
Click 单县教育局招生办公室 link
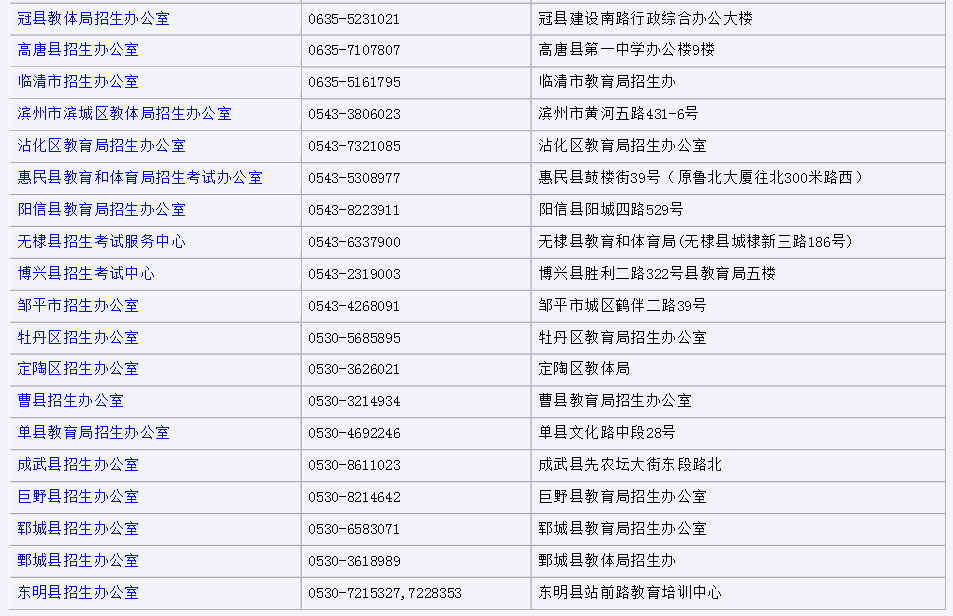(x=93, y=433)
